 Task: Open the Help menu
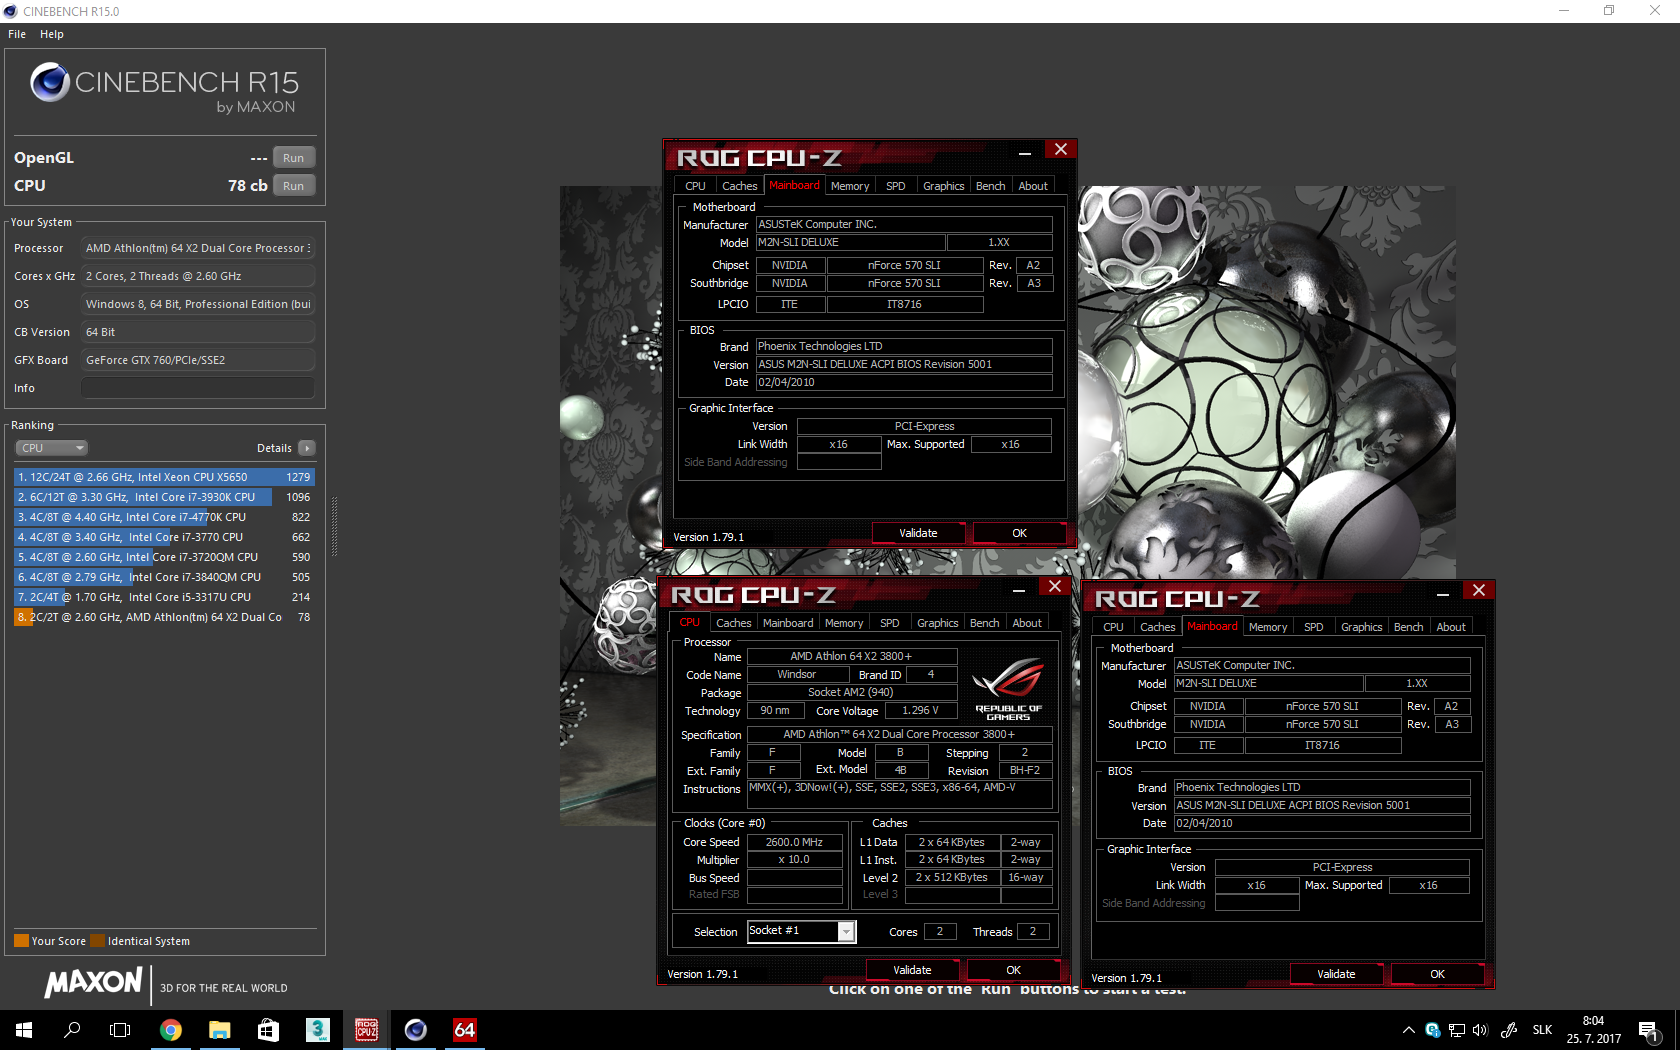point(52,34)
